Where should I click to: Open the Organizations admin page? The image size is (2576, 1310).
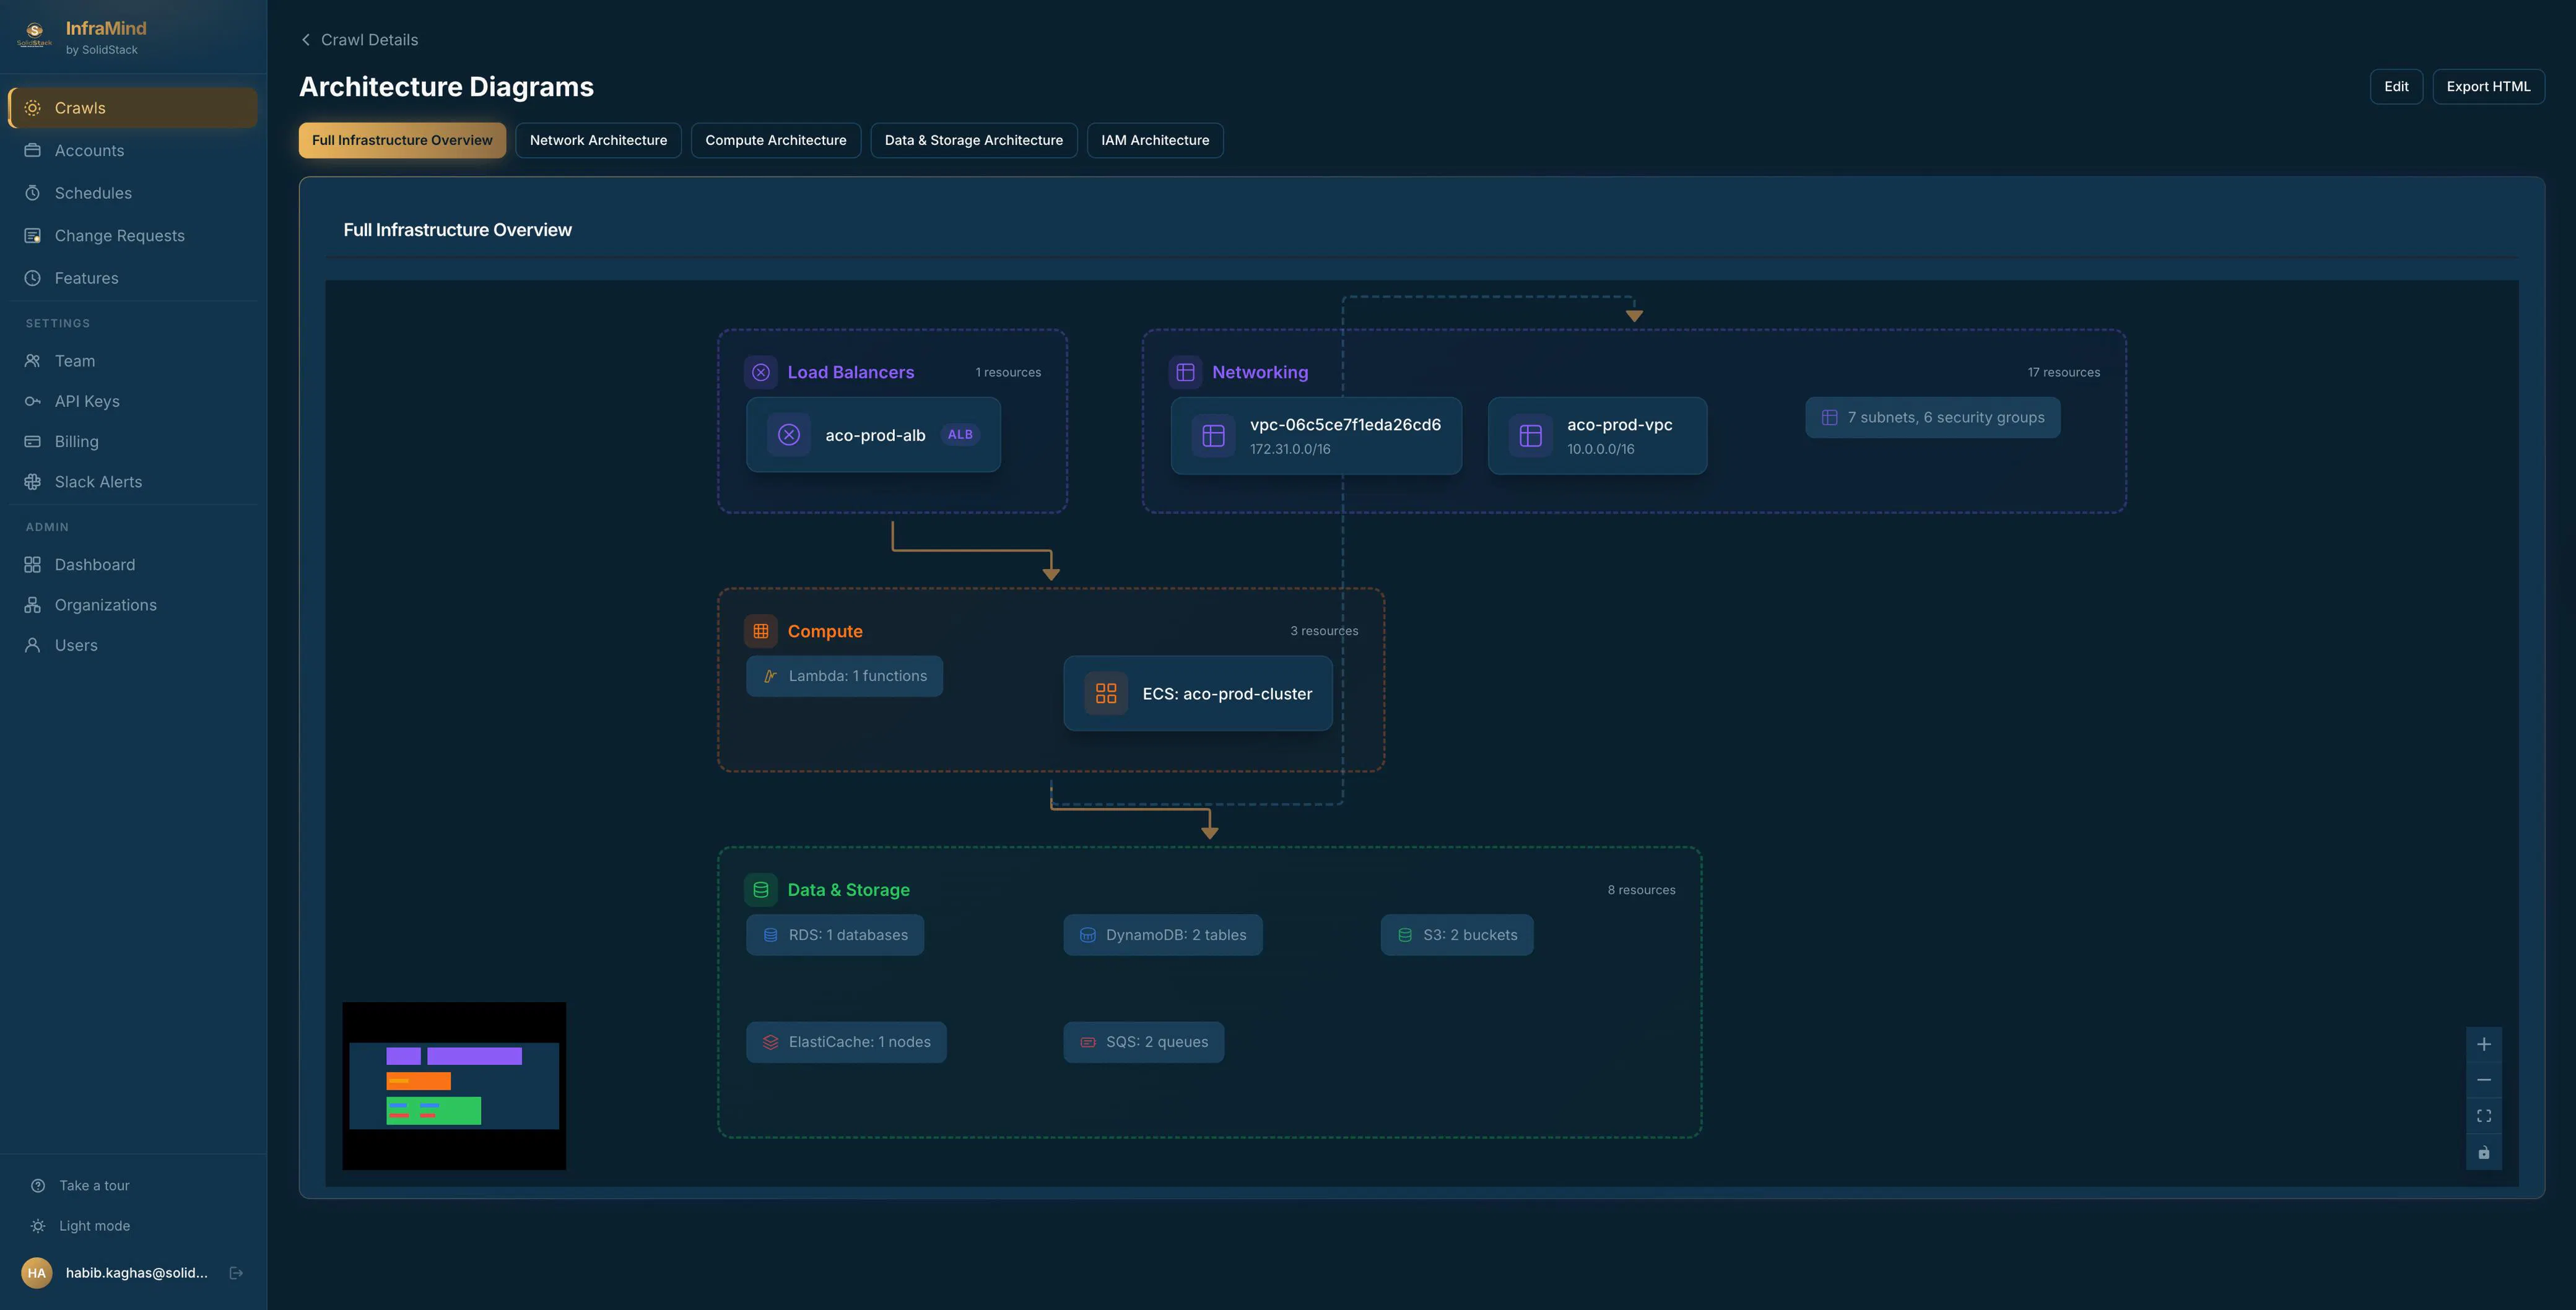132,605
